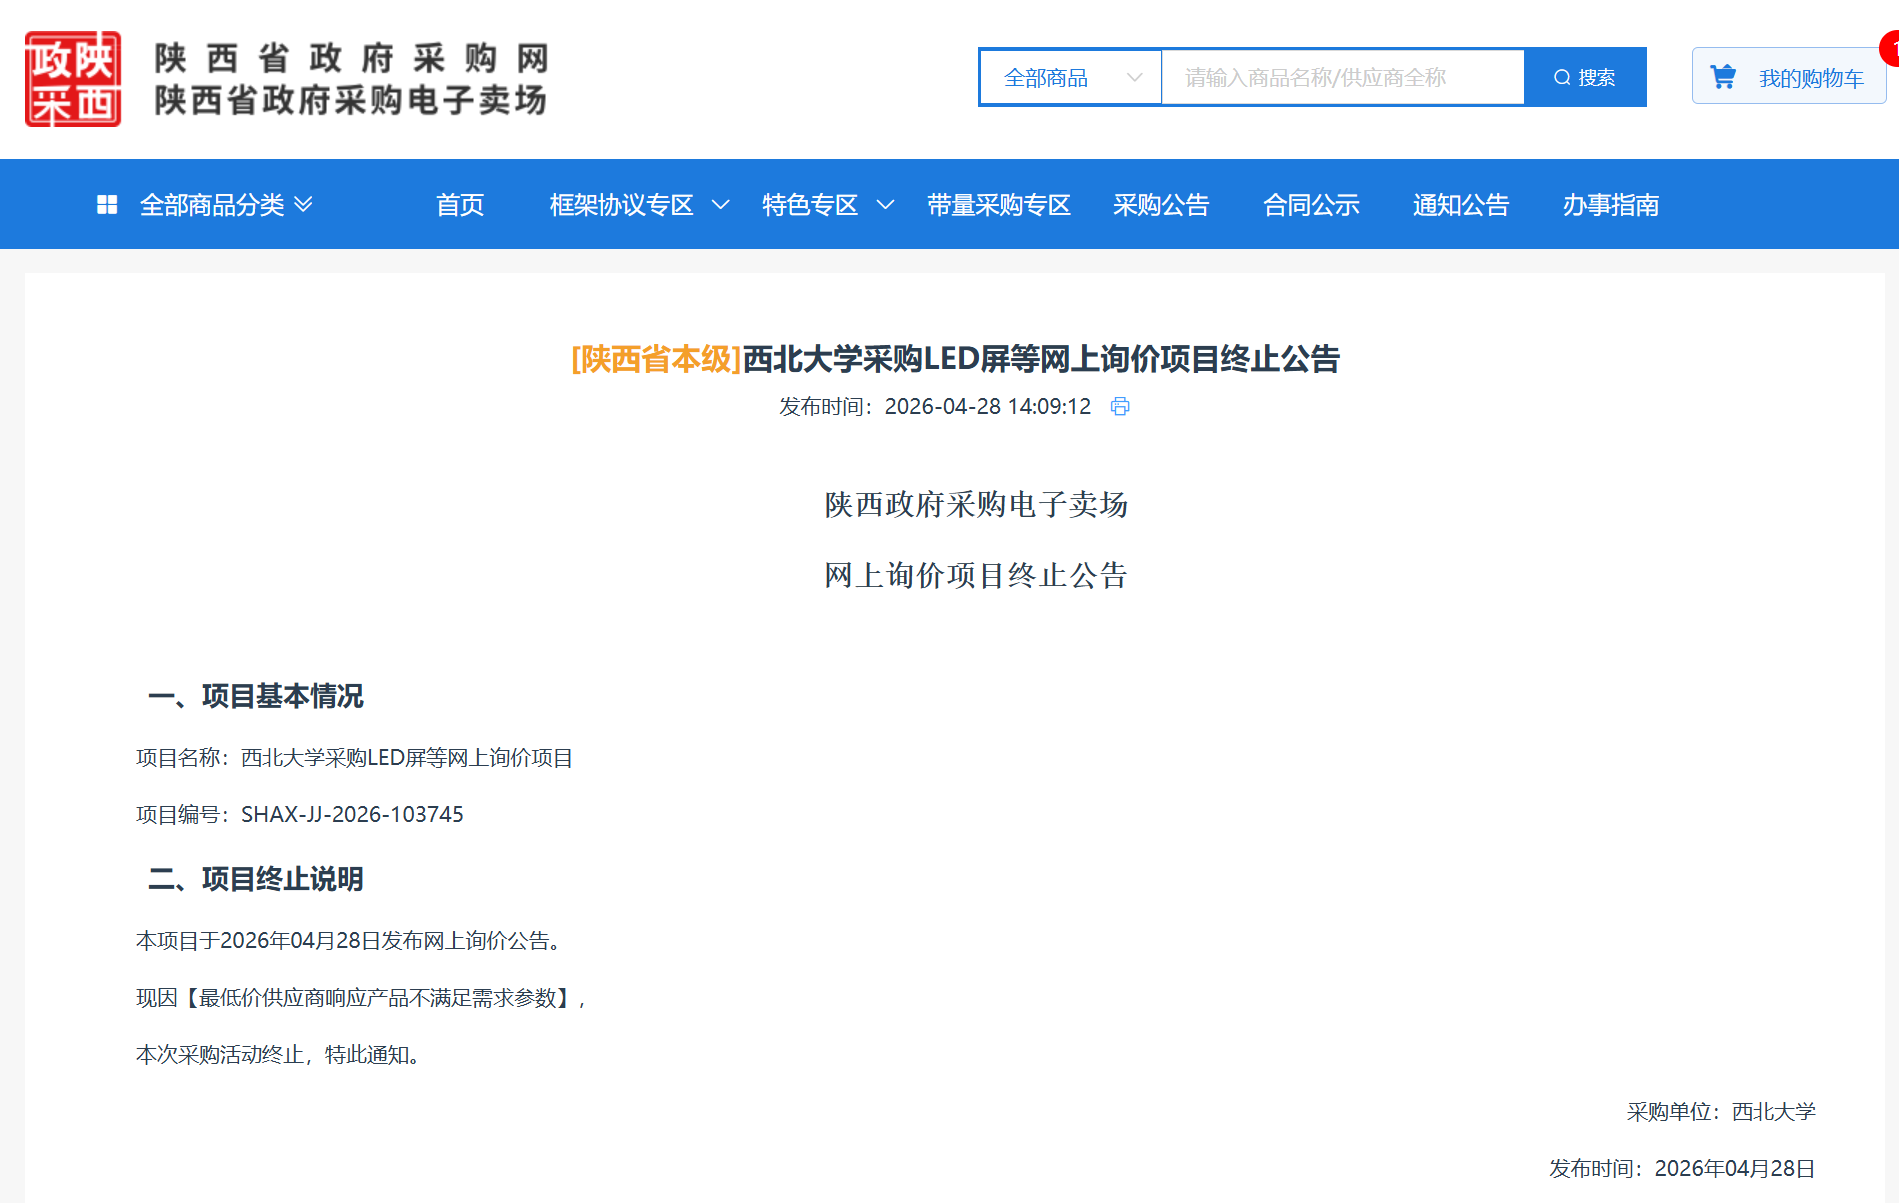Viewport: 1899px width, 1203px height.
Task: Click the grid icon for all categories
Action: [x=107, y=205]
